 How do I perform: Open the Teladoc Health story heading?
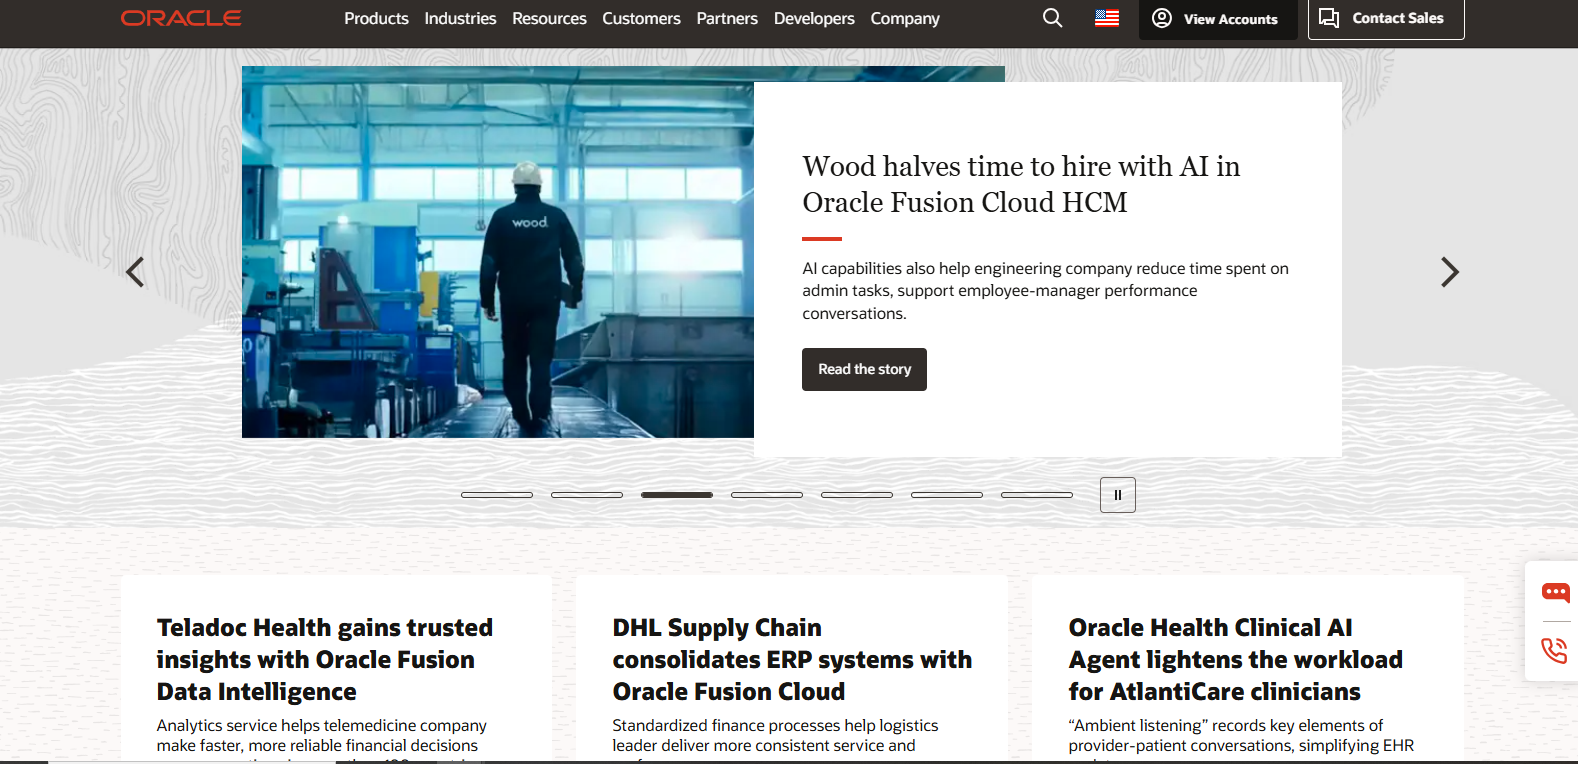(325, 660)
